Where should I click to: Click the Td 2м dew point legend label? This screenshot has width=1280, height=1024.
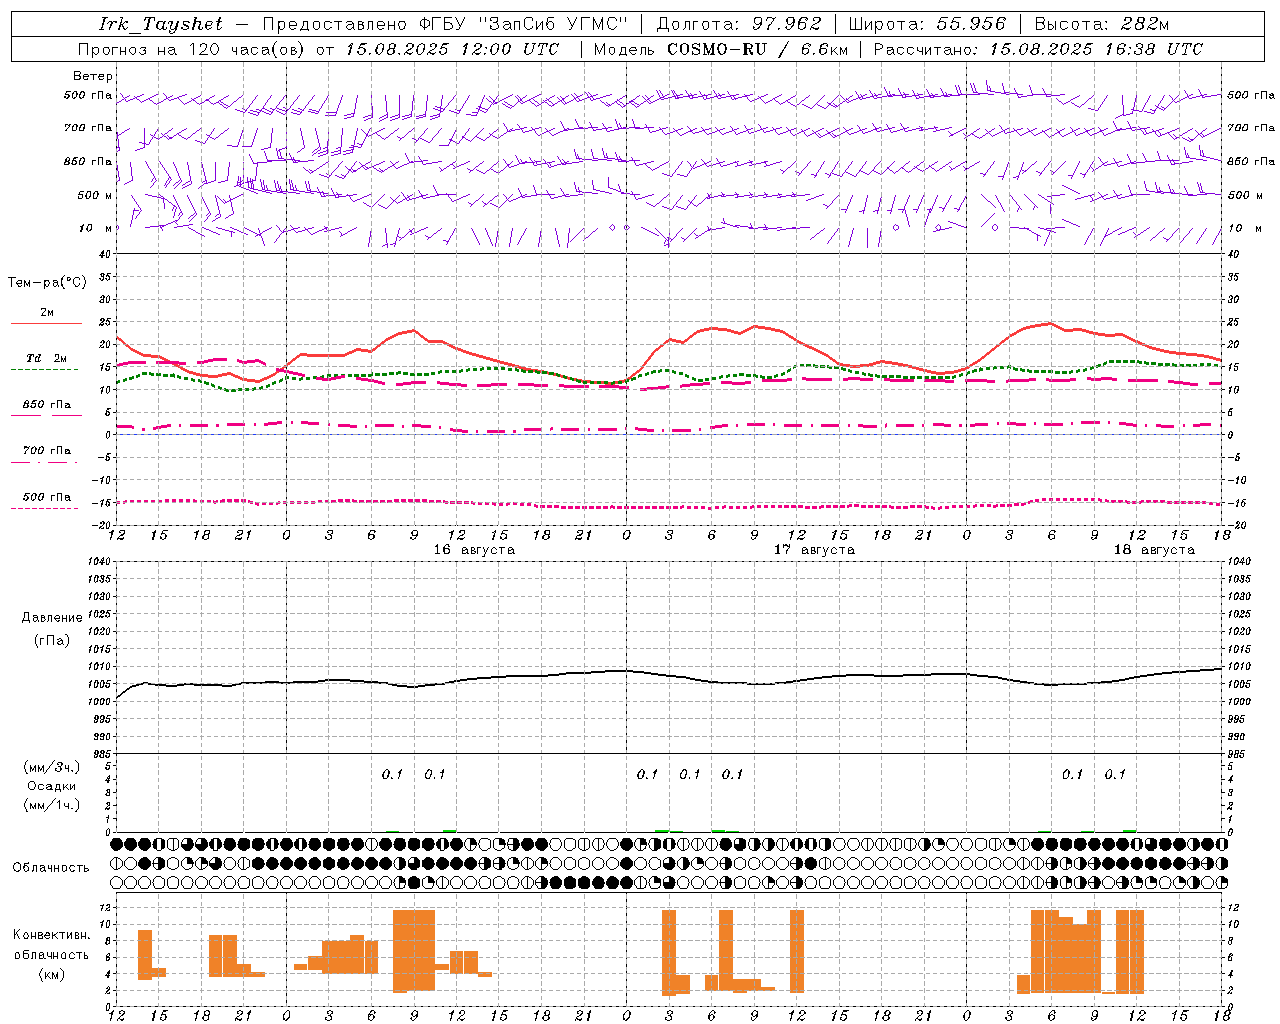47,358
